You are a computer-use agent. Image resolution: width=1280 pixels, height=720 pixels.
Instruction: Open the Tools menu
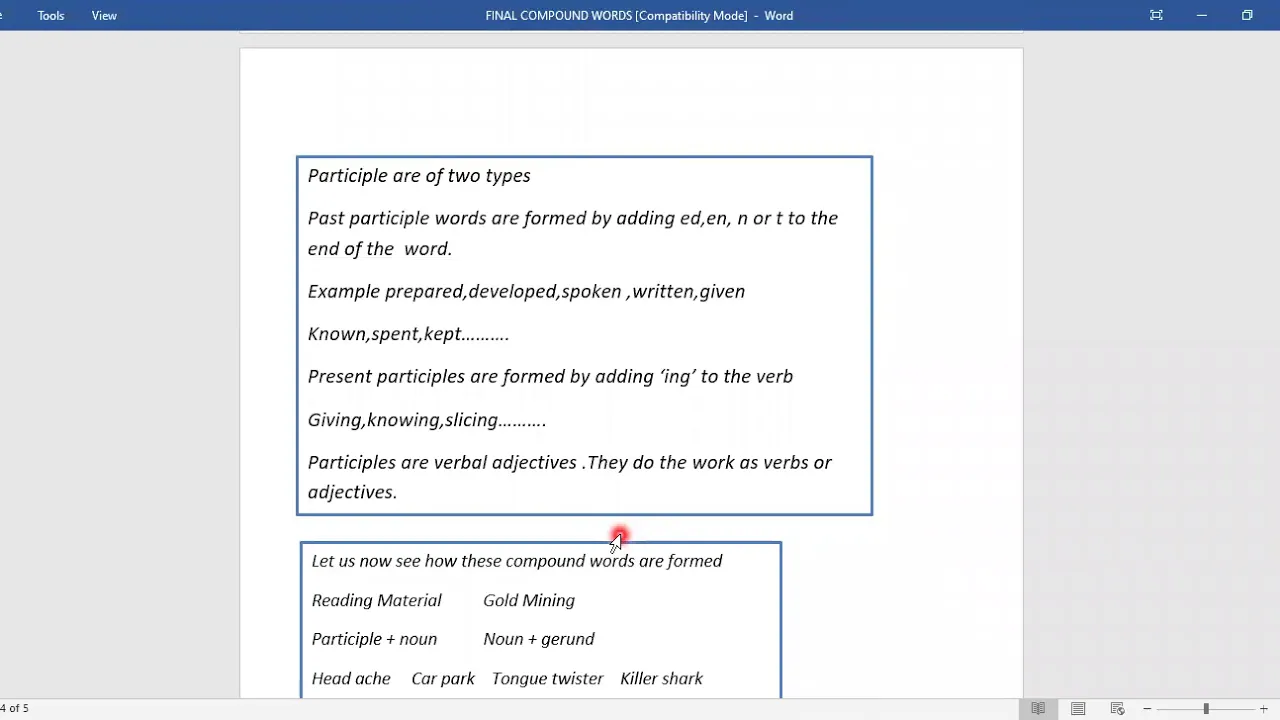(x=51, y=15)
